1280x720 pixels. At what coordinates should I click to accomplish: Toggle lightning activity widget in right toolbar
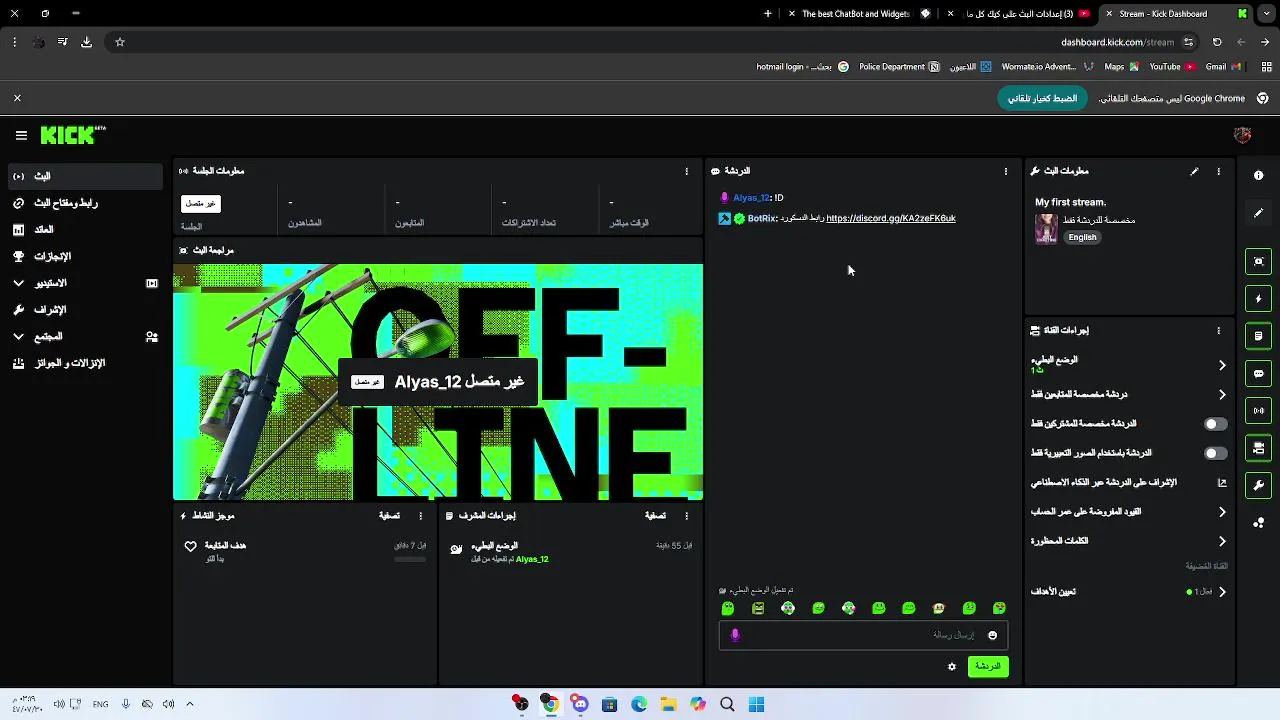pos(1259,299)
